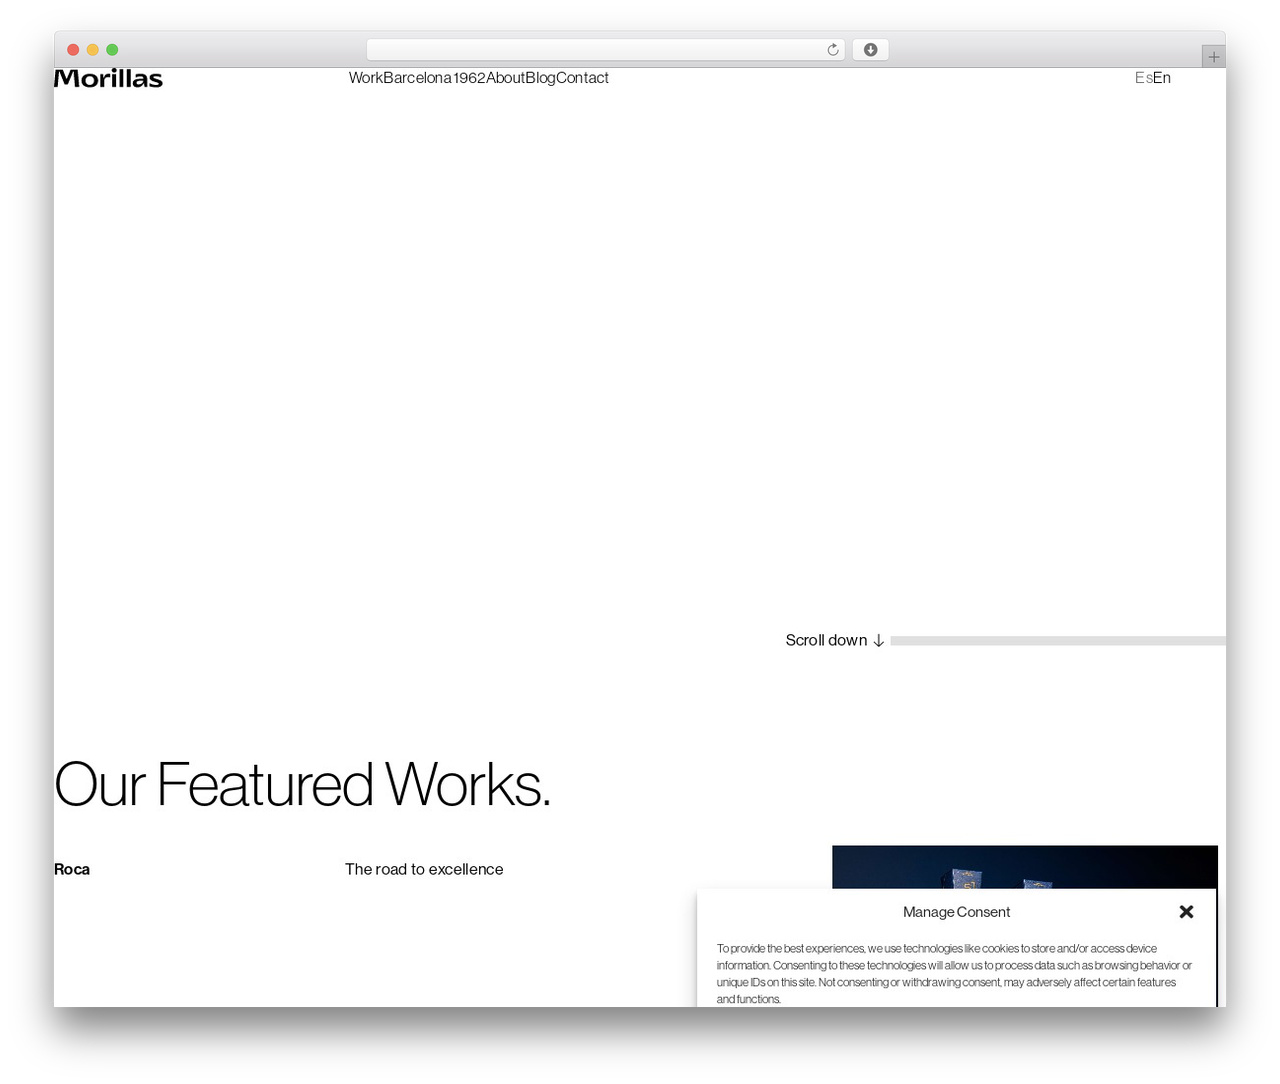Viewport: 1280px width, 1084px height.
Task: Click the Morillas logo
Action: [108, 79]
